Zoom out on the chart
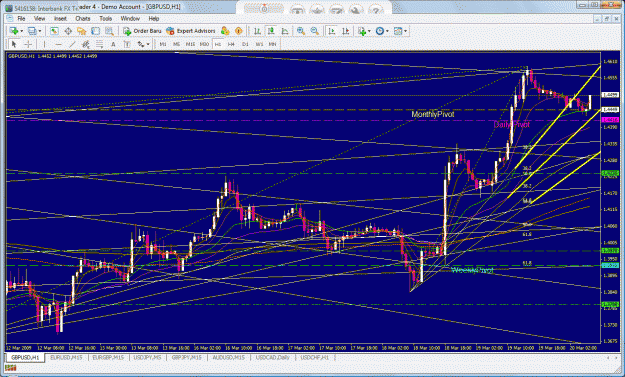 (x=314, y=31)
